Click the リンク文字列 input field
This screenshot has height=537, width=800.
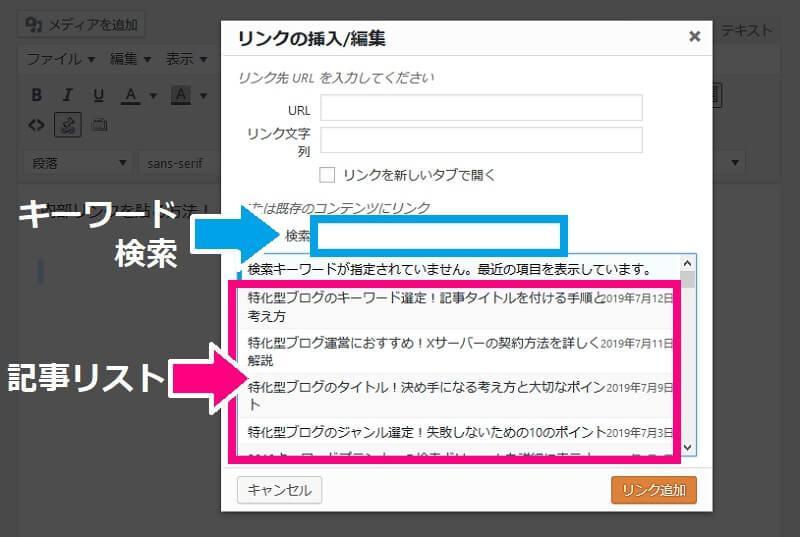[481, 140]
